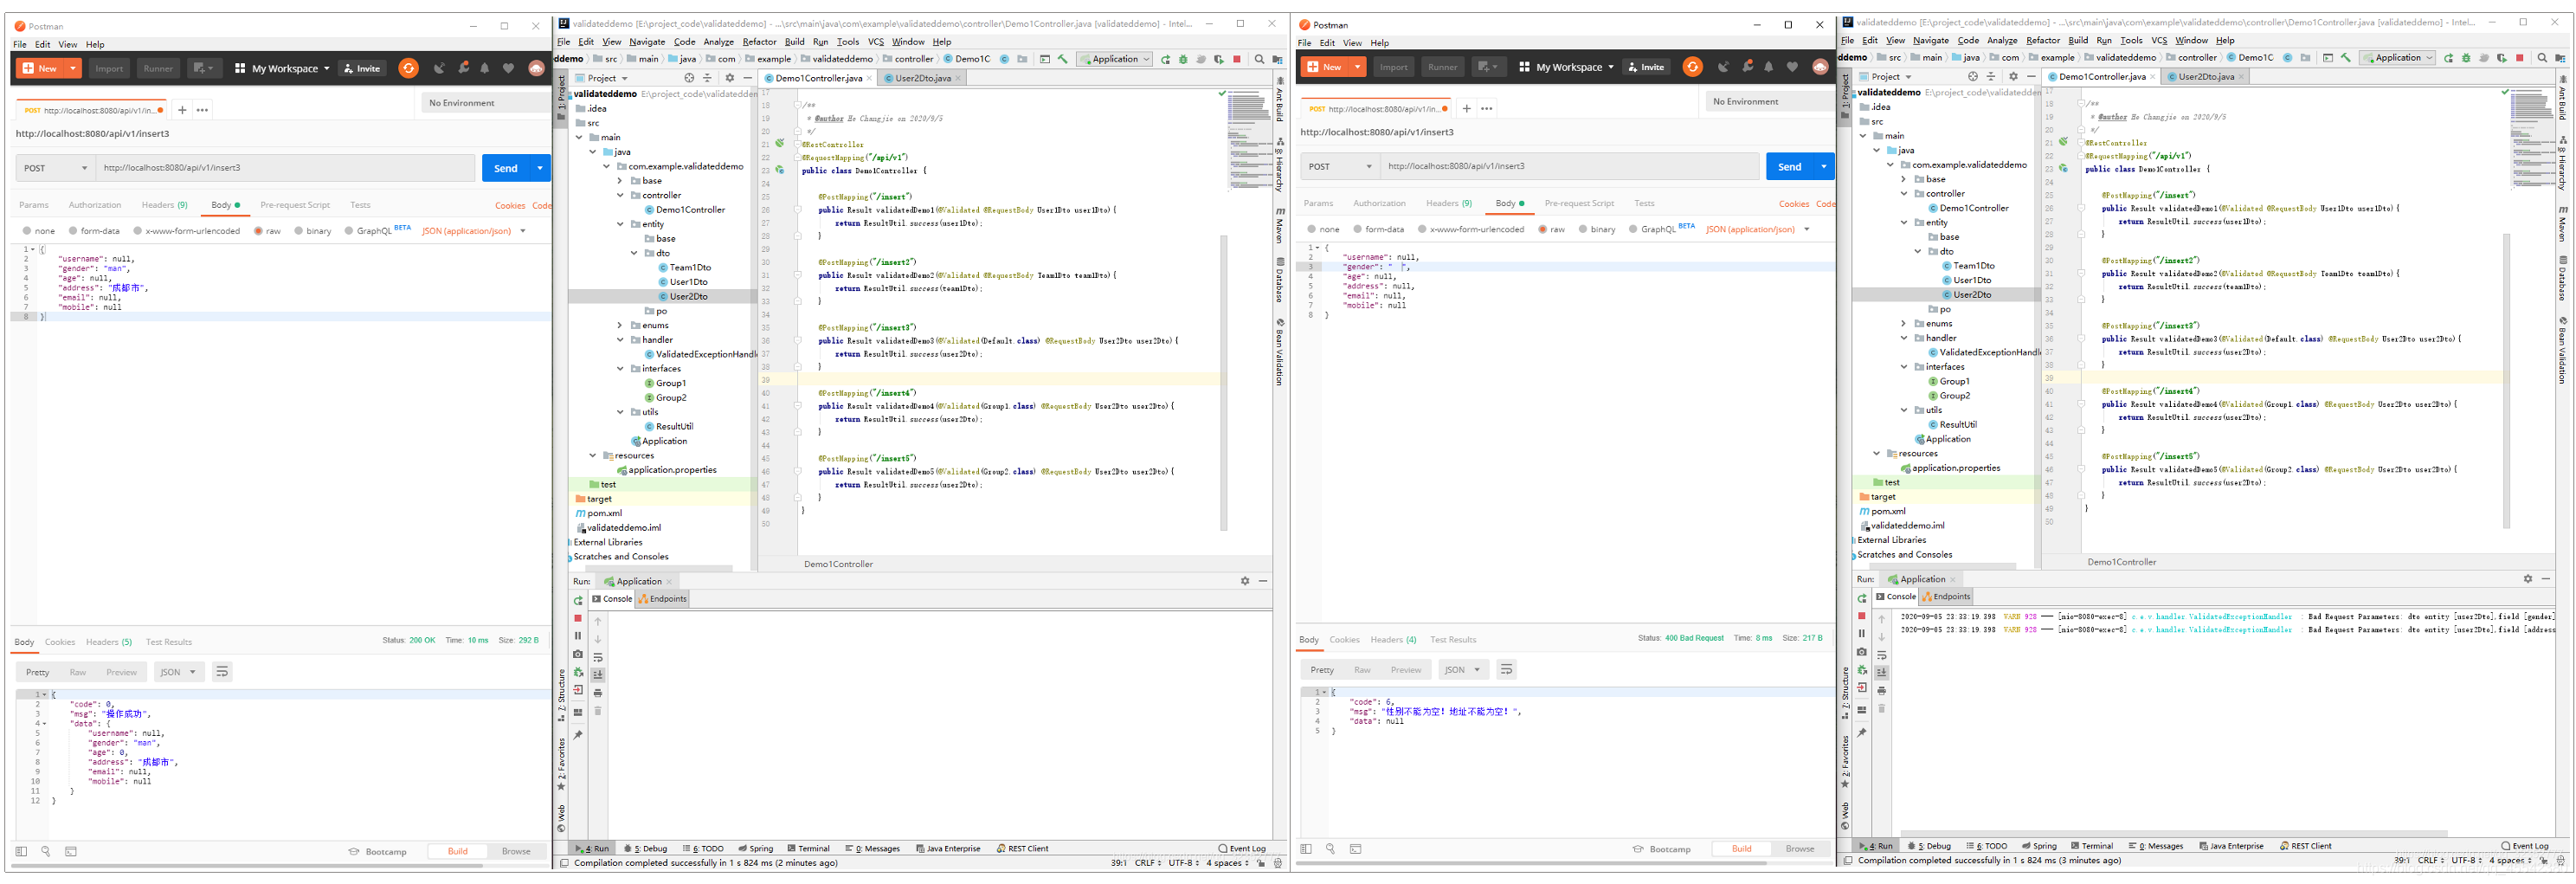
Task: Open settings wrench icon in right Postman window
Action: point(1747,67)
